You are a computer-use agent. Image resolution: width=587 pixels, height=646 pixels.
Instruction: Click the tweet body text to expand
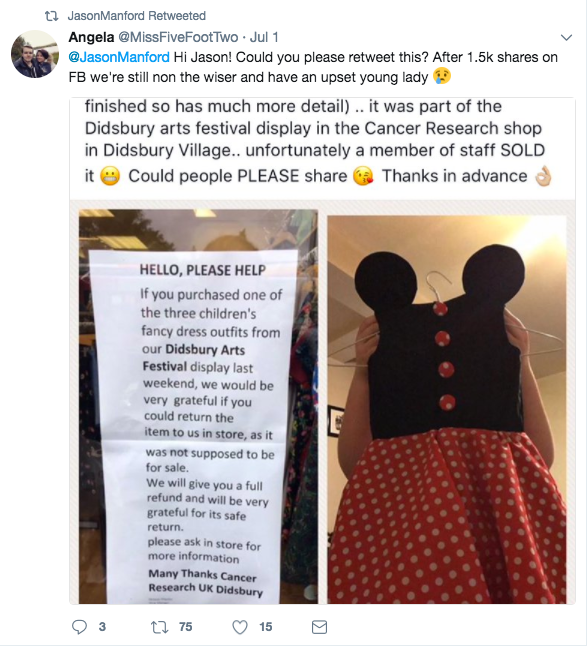tap(313, 67)
